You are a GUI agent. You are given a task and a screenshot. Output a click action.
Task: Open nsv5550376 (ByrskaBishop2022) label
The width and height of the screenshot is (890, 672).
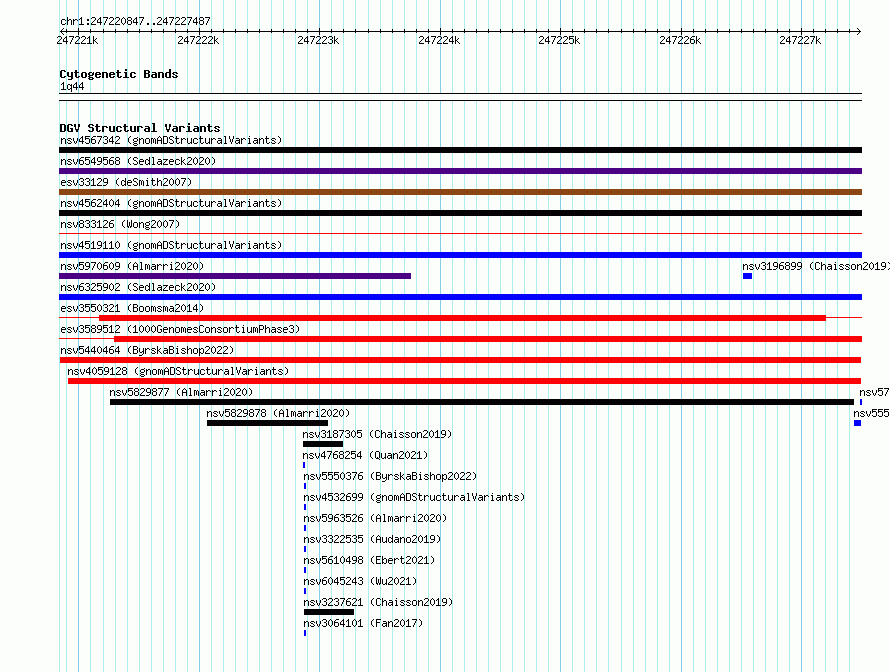390,476
